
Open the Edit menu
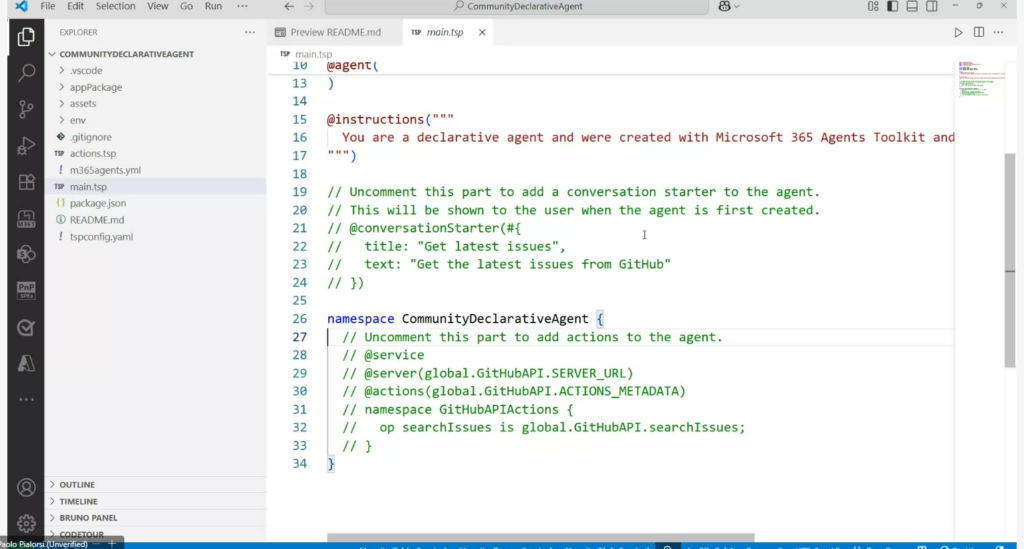tap(75, 7)
